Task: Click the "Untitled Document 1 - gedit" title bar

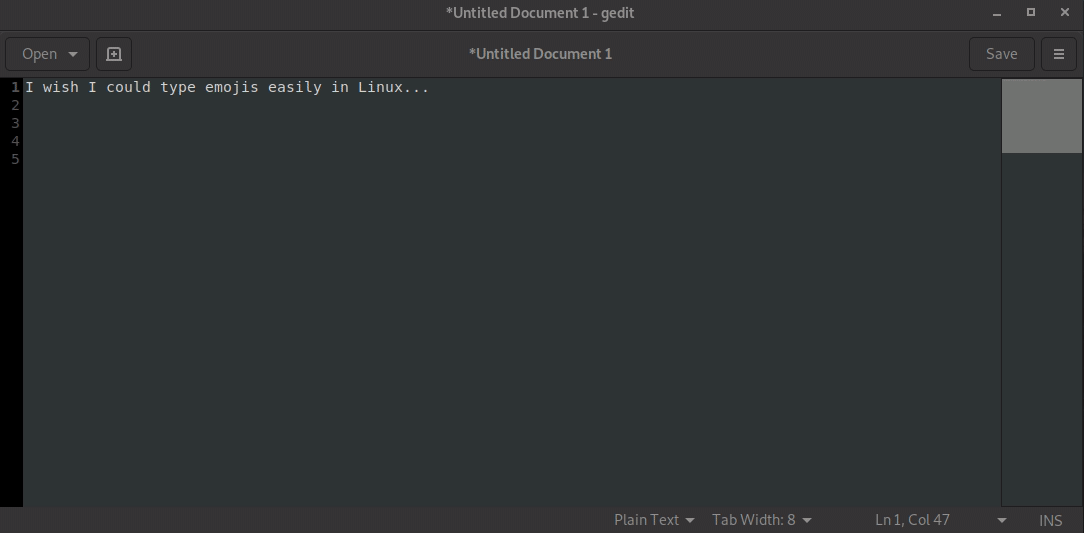Action: pyautogui.click(x=540, y=13)
